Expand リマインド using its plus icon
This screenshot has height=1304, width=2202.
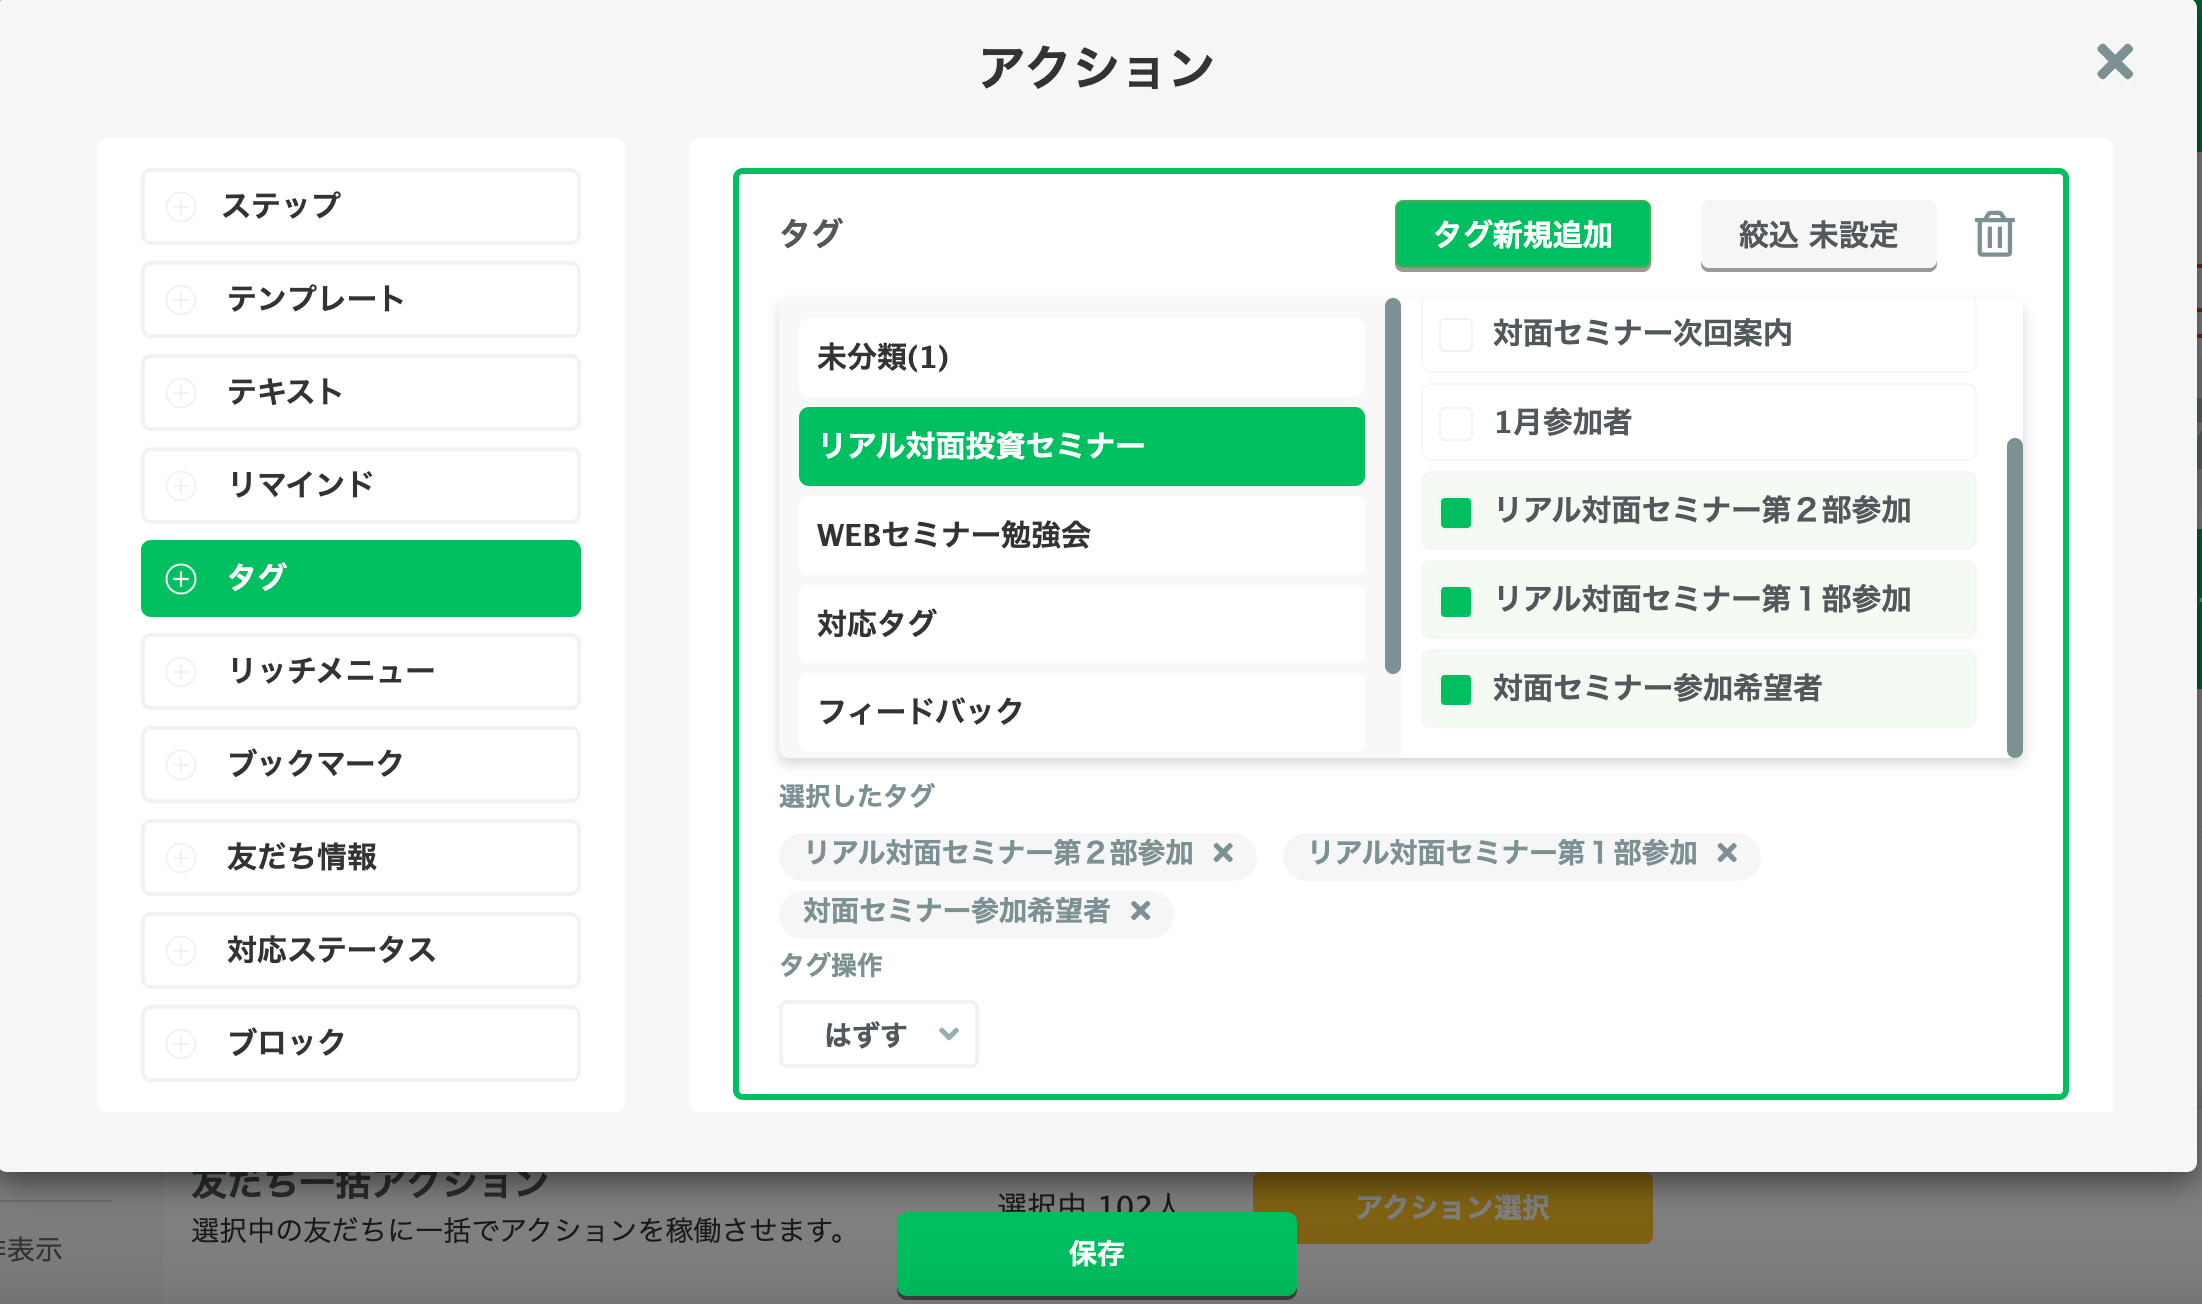[x=181, y=485]
